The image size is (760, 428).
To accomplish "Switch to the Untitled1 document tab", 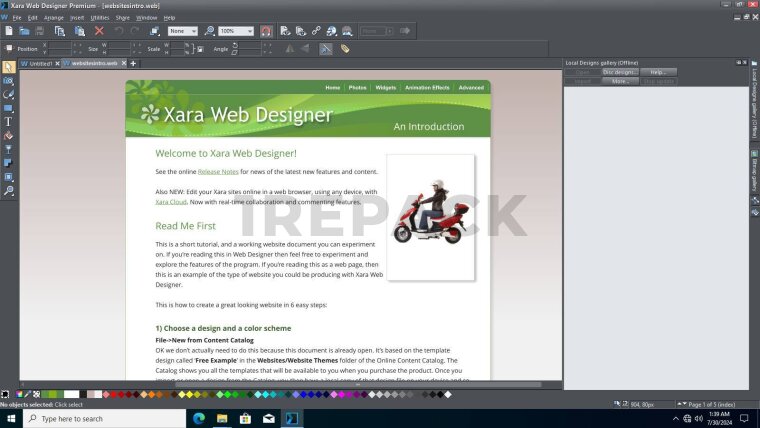I will coord(40,63).
